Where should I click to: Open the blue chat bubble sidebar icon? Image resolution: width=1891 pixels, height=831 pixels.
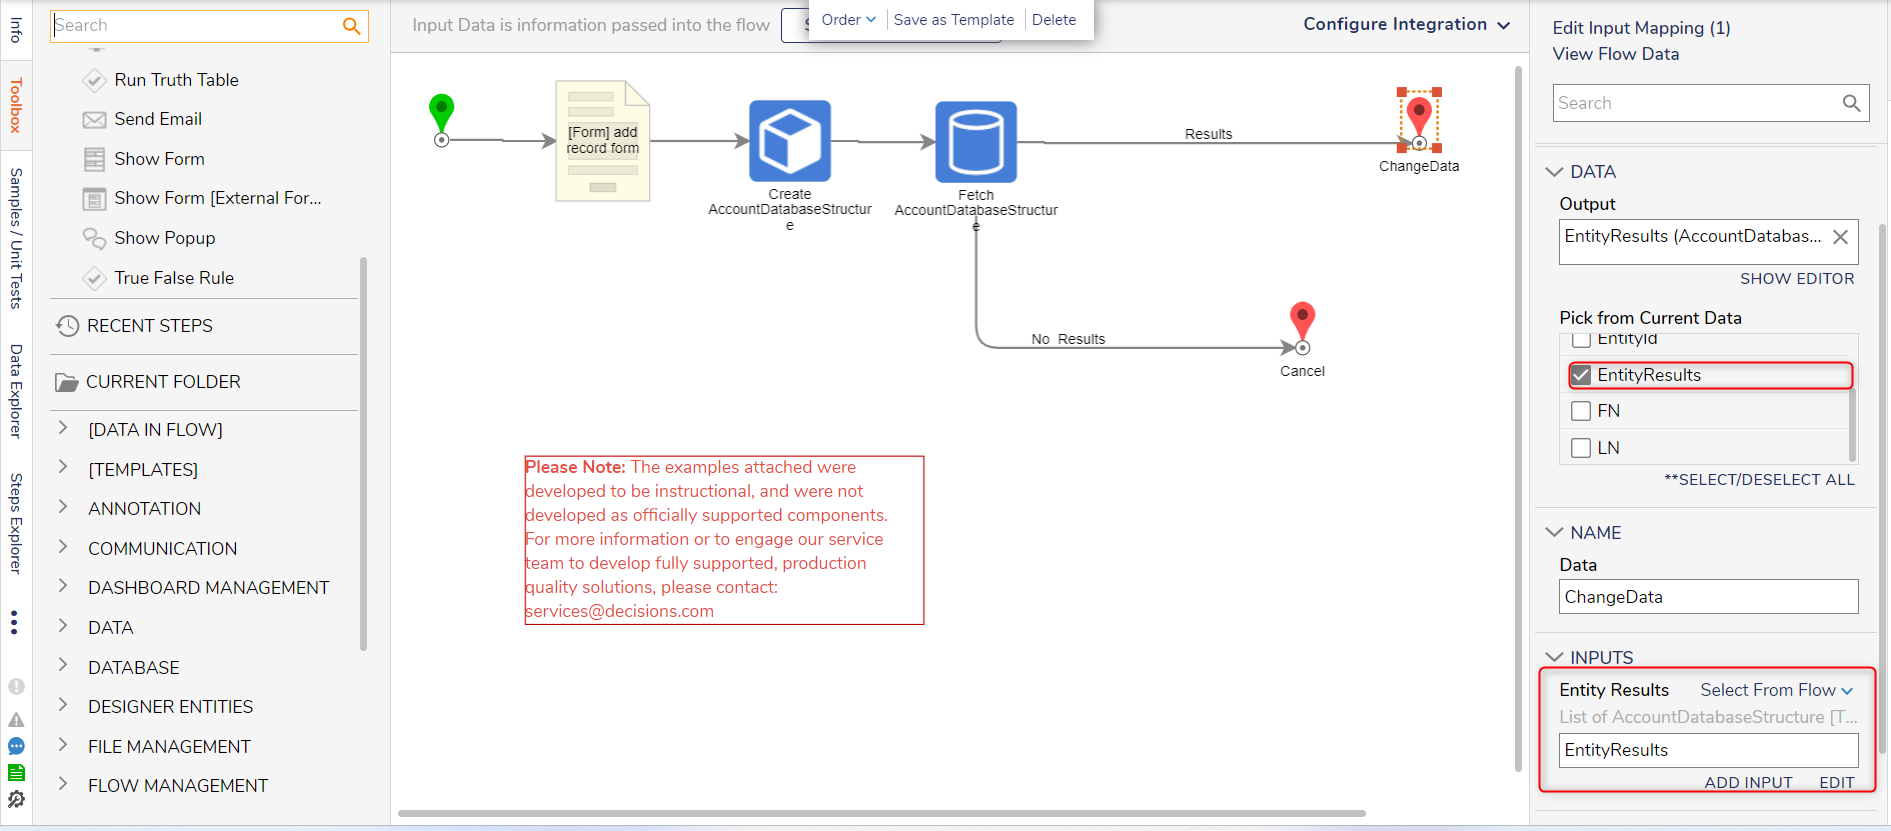pos(16,746)
